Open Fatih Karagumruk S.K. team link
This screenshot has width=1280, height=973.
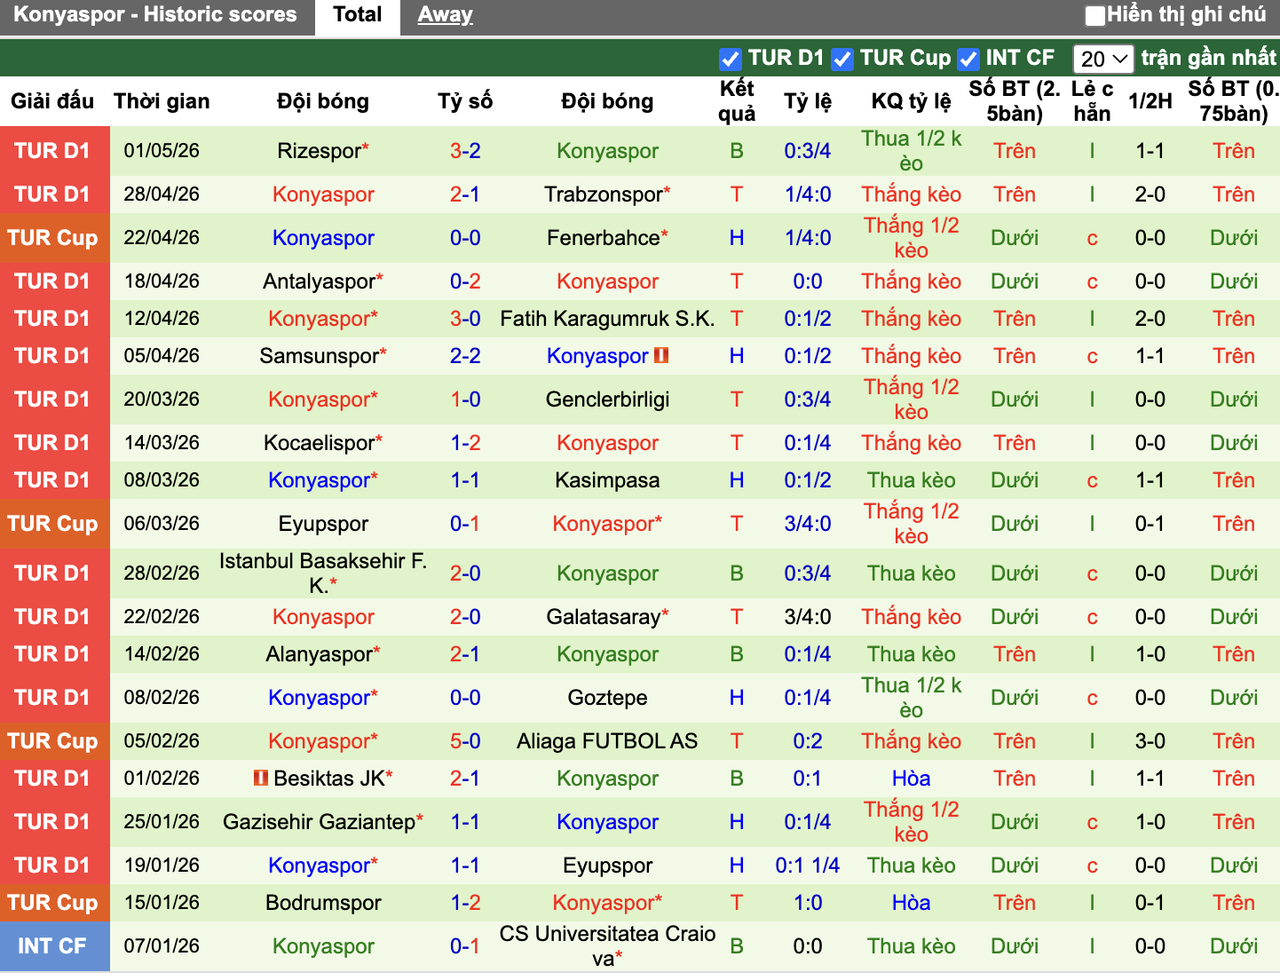607,319
